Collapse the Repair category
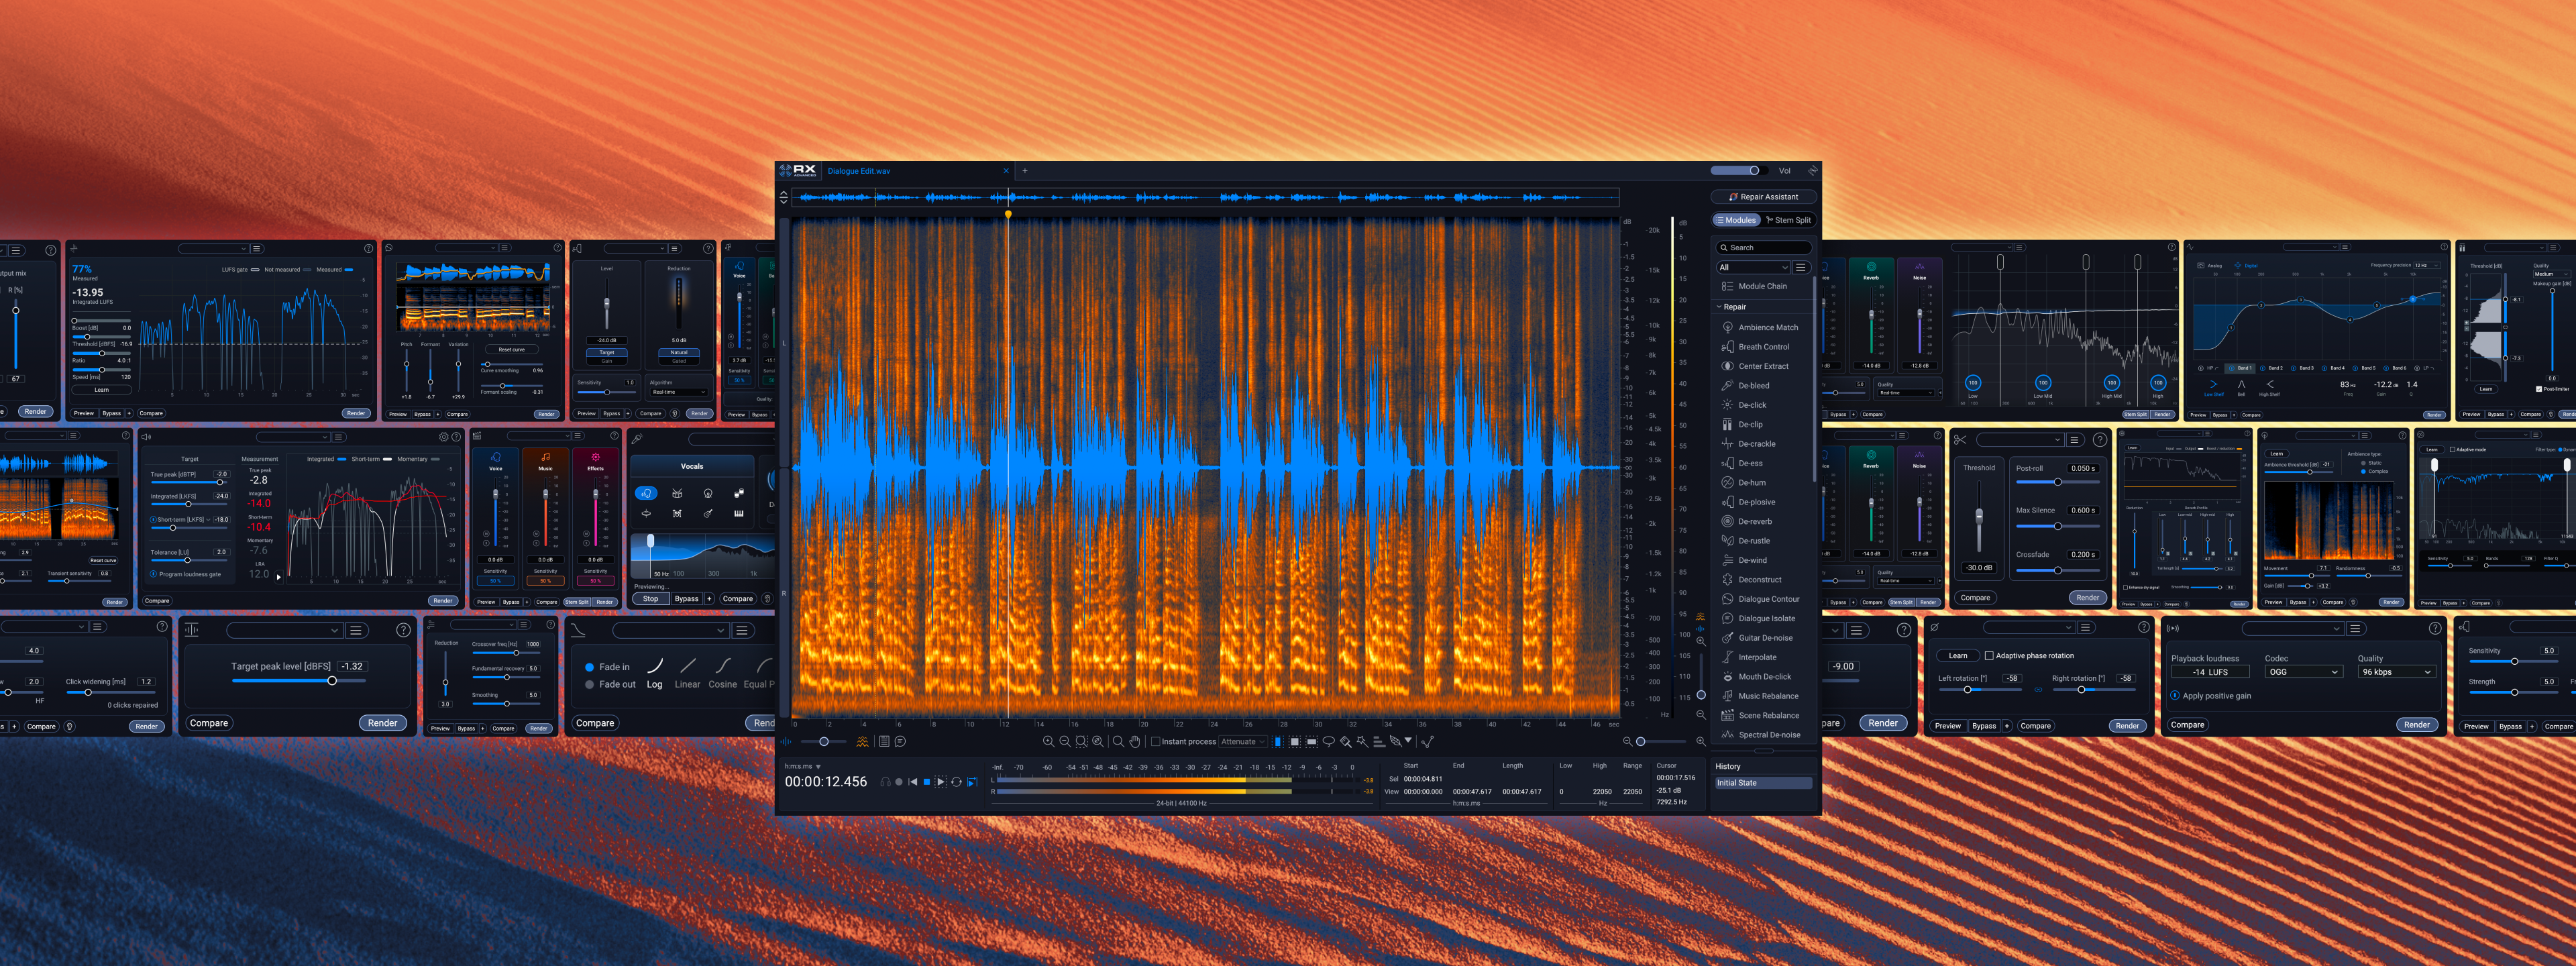This screenshot has height=966, width=2576. [1720, 307]
